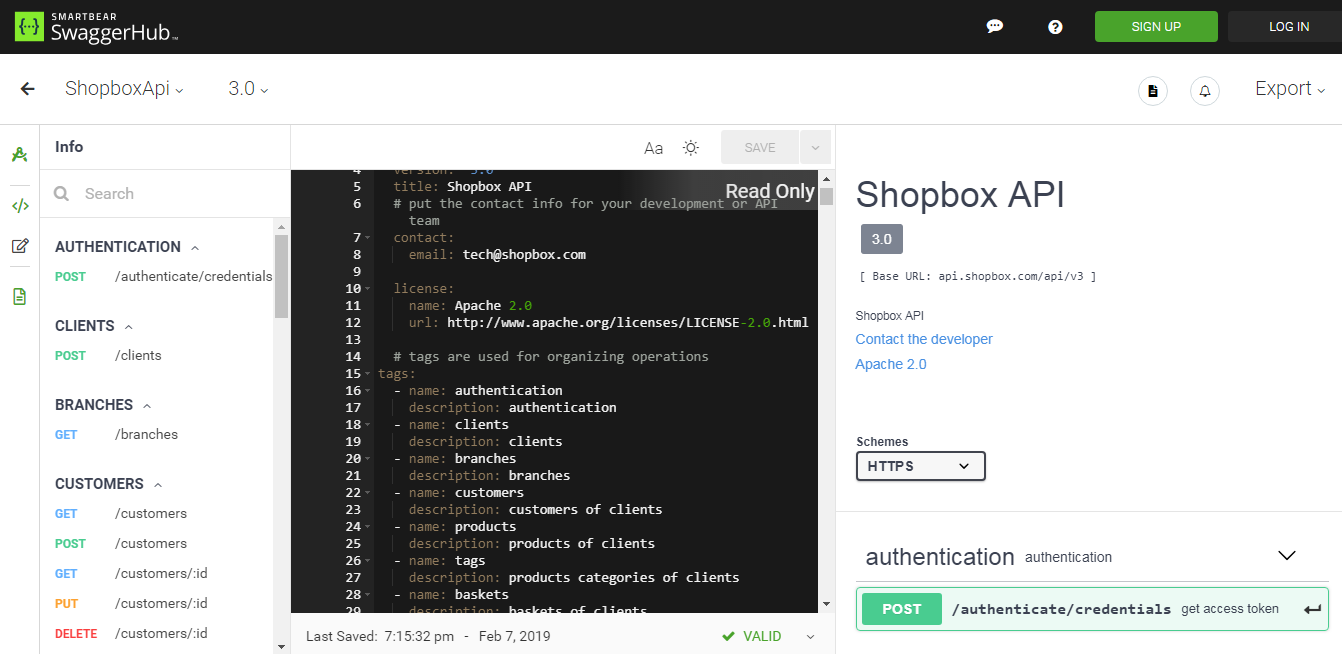The width and height of the screenshot is (1342, 654).
Task: Select GET /branches in sidebar
Action: point(116,434)
